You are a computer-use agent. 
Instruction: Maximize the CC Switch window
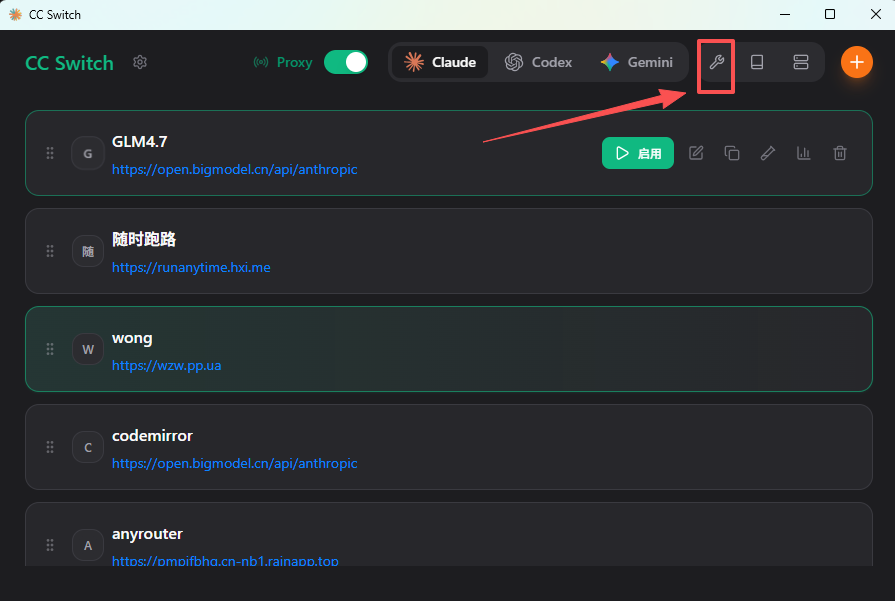coord(830,14)
